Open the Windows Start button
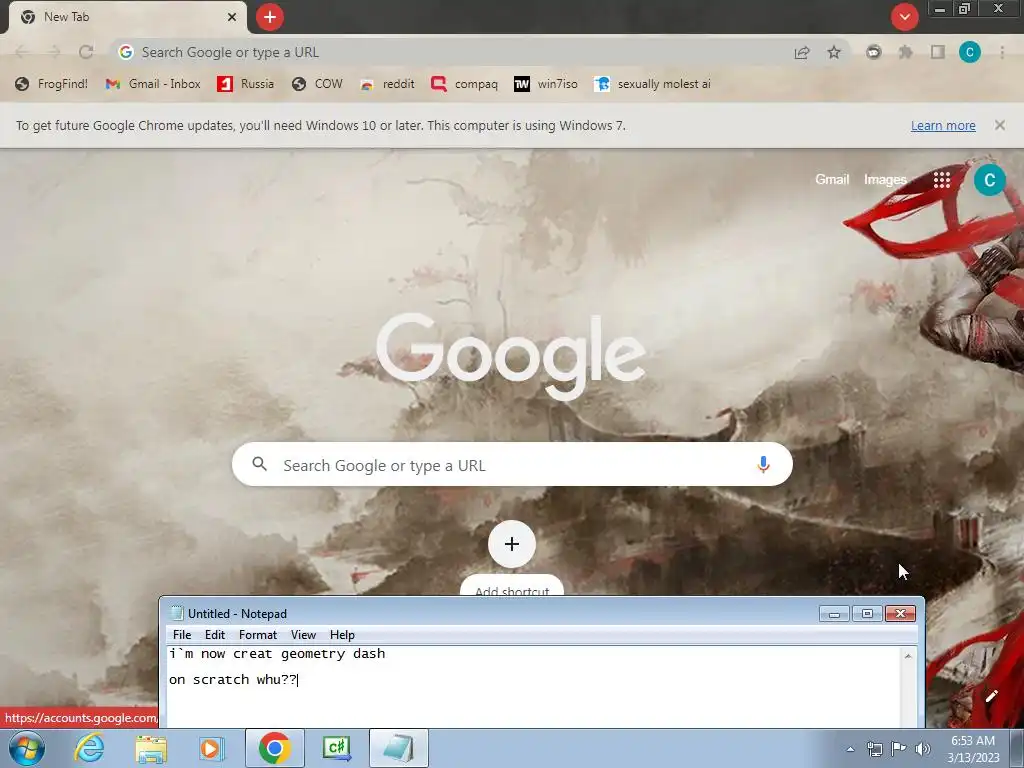This screenshot has height=768, width=1024. 27,748
